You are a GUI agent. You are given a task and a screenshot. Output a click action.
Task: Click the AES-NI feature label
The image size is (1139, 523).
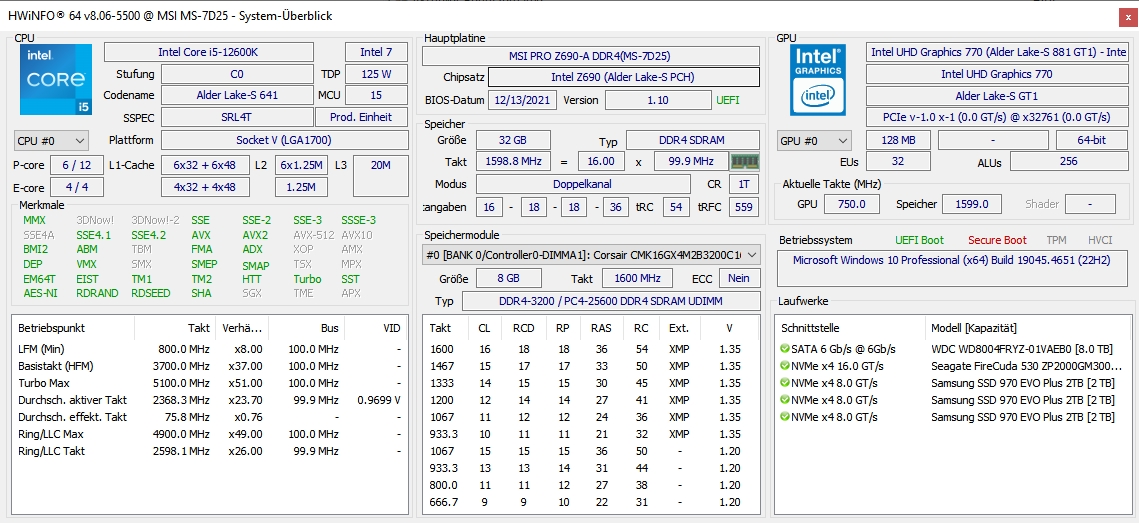pos(40,293)
